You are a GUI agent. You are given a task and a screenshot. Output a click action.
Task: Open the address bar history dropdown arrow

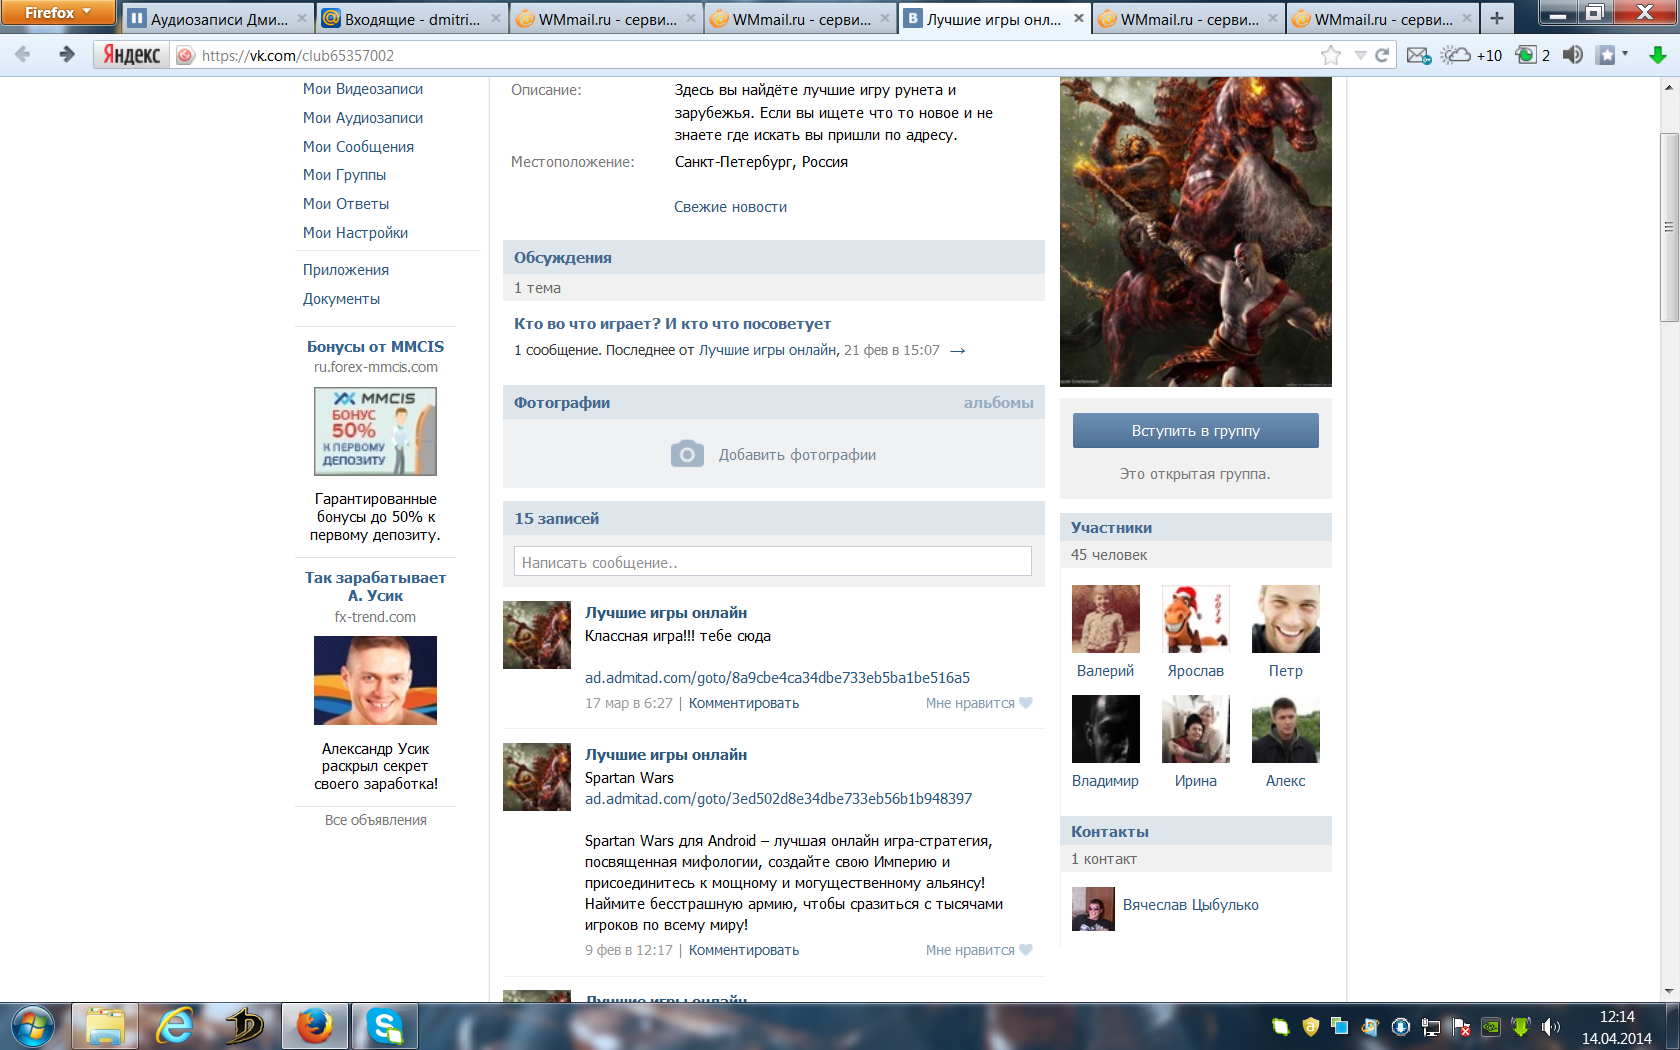point(1360,56)
